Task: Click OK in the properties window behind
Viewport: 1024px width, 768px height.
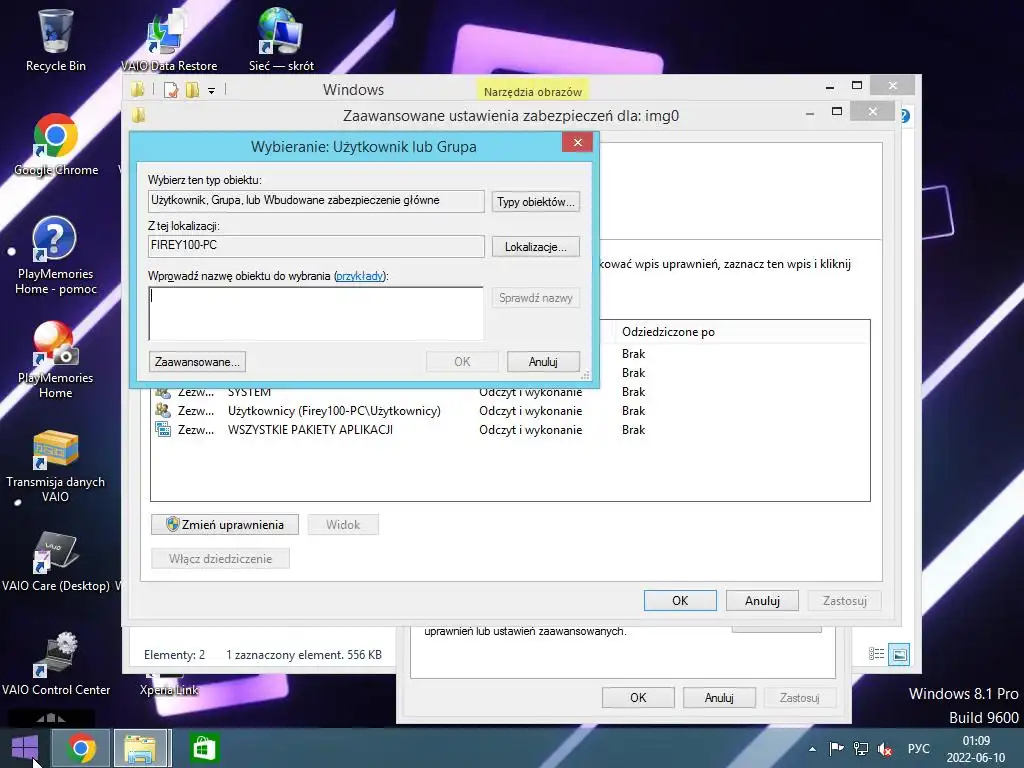Action: tap(638, 697)
